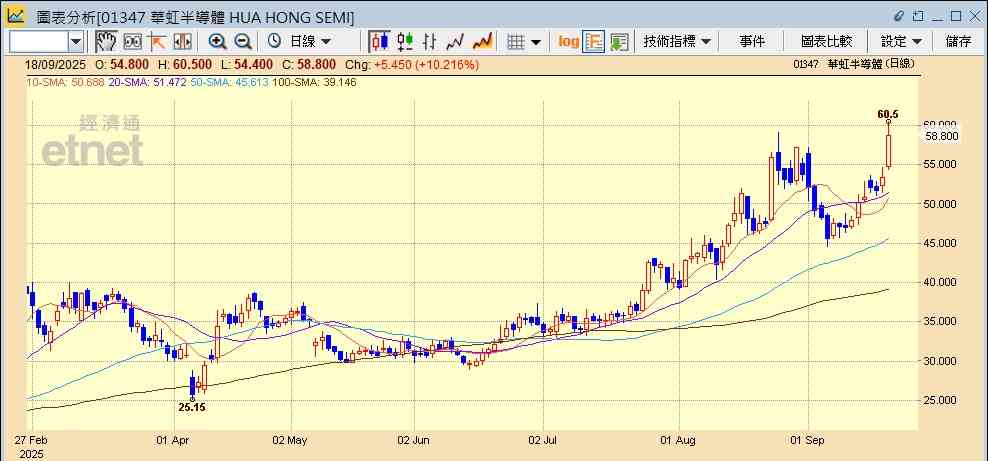988x461 pixels.
Task: Open 圖表比較 chart comparison
Action: click(x=827, y=42)
